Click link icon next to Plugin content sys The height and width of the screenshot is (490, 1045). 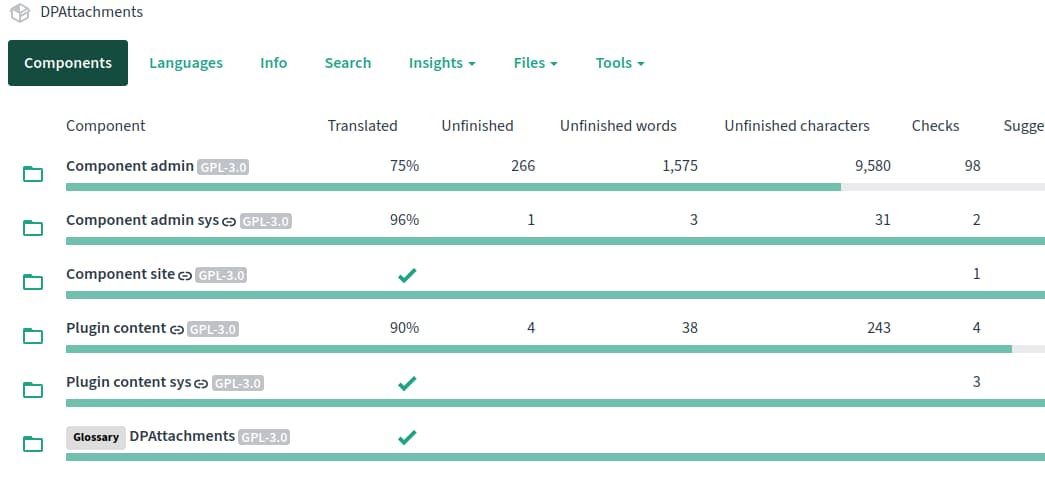[x=200, y=383]
